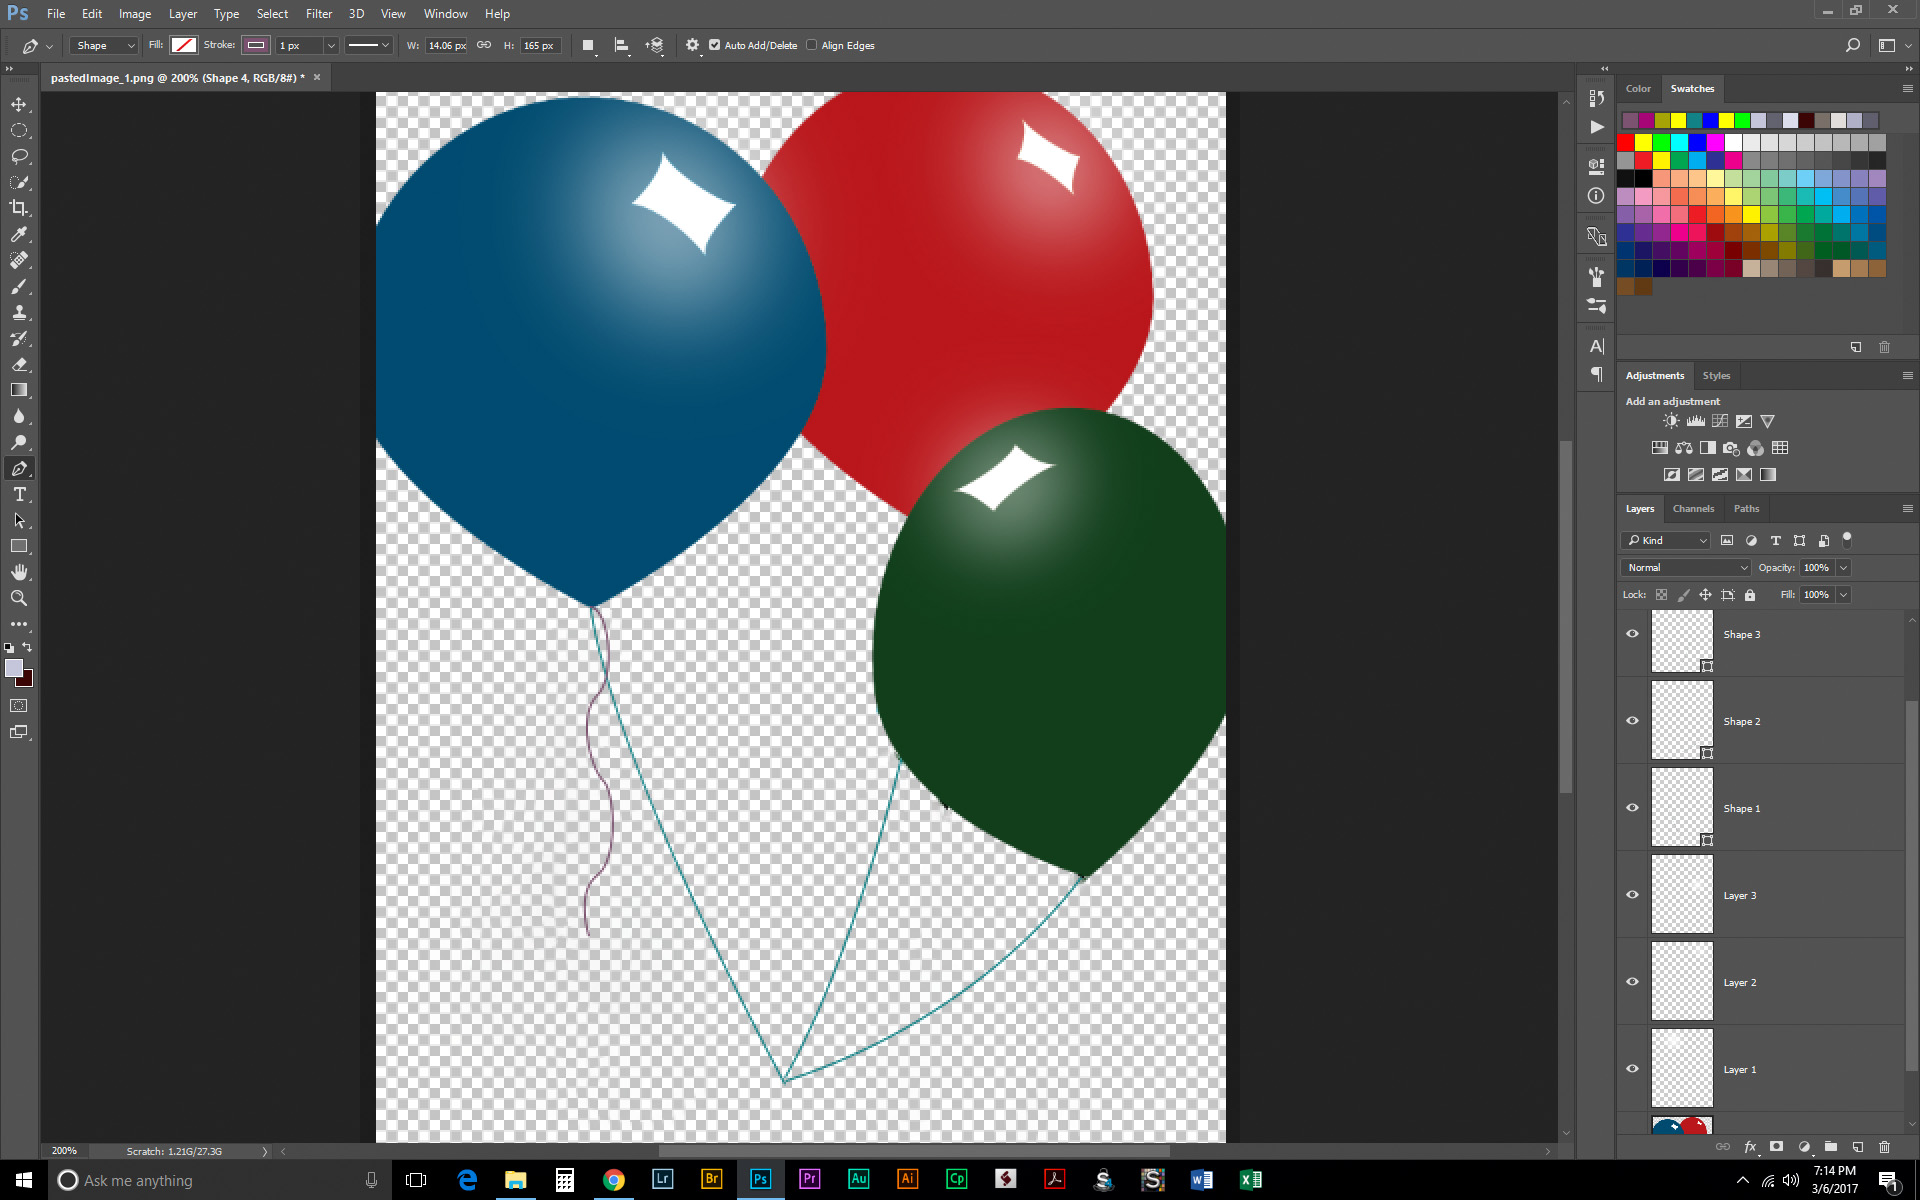
Task: Select the Eraser tool
Action: 19,364
